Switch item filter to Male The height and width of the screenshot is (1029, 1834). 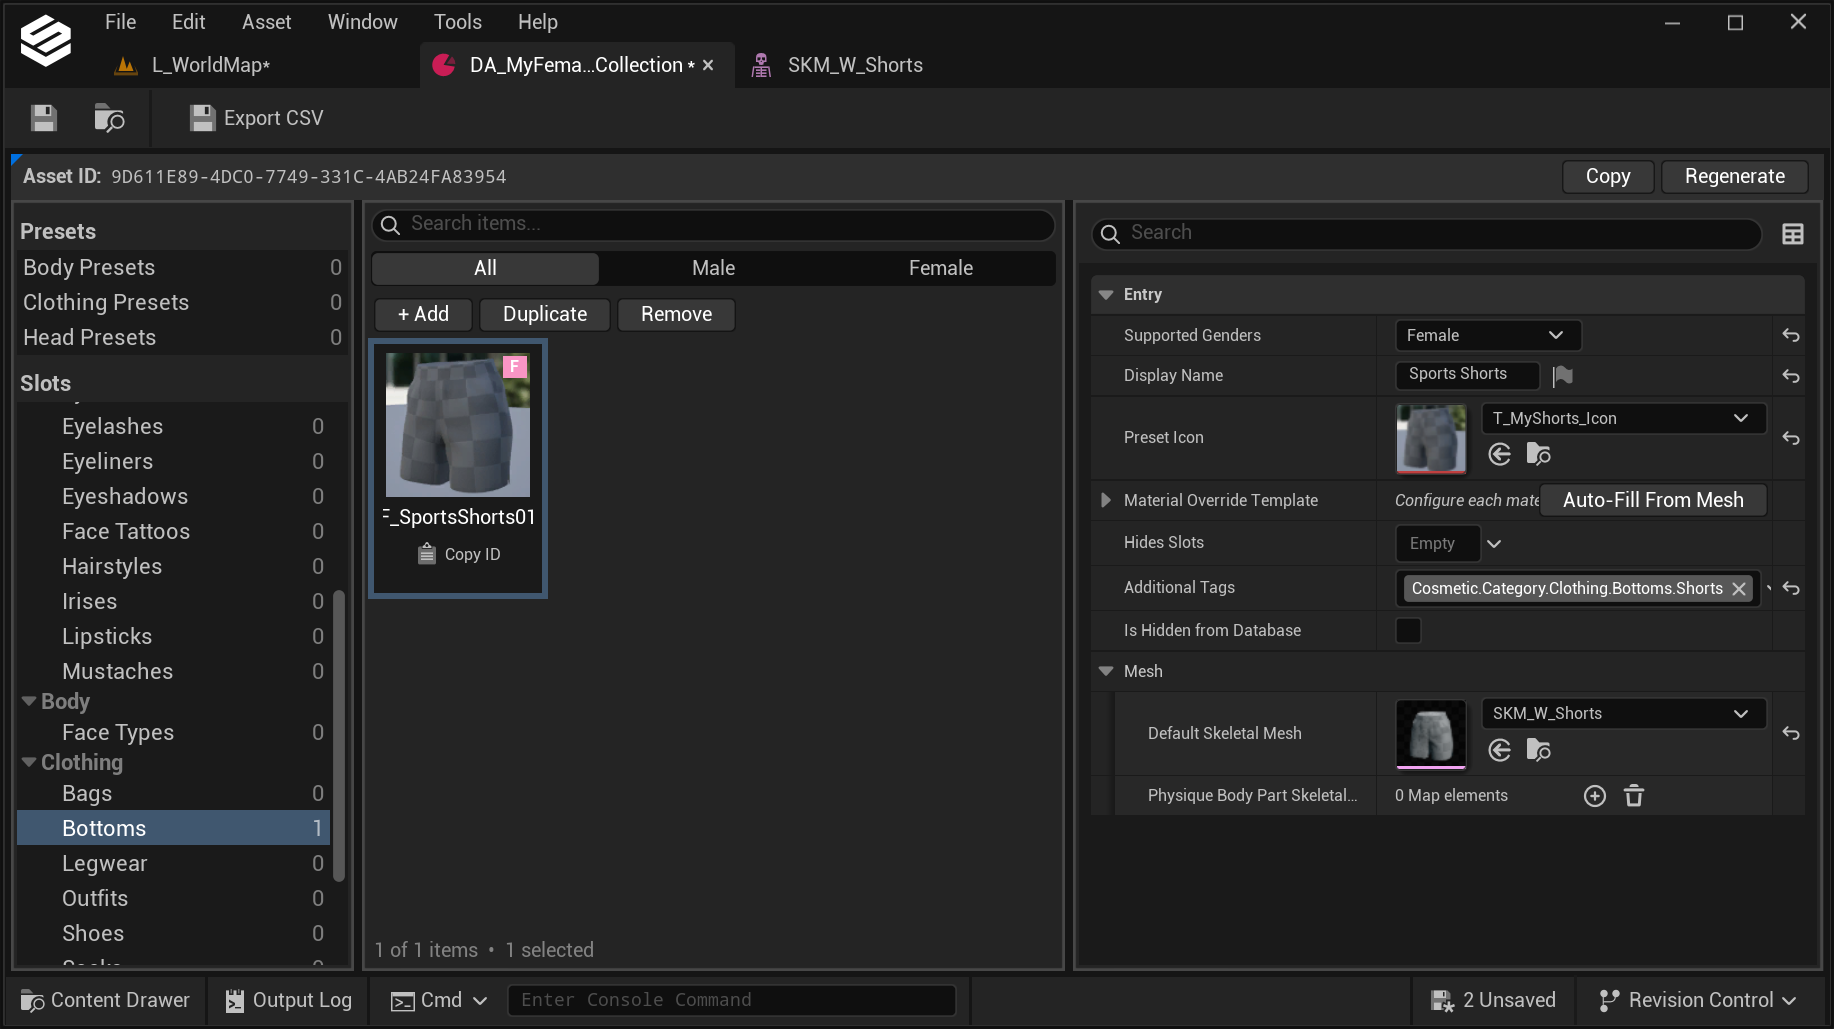(x=713, y=268)
